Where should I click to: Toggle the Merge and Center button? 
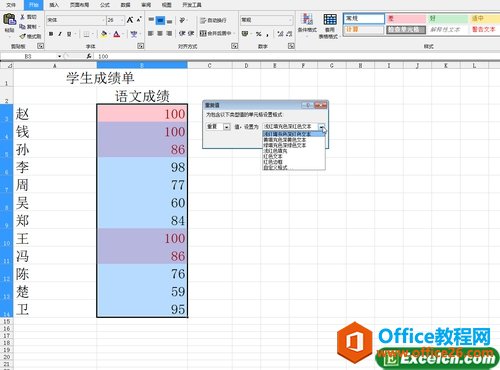[x=217, y=33]
